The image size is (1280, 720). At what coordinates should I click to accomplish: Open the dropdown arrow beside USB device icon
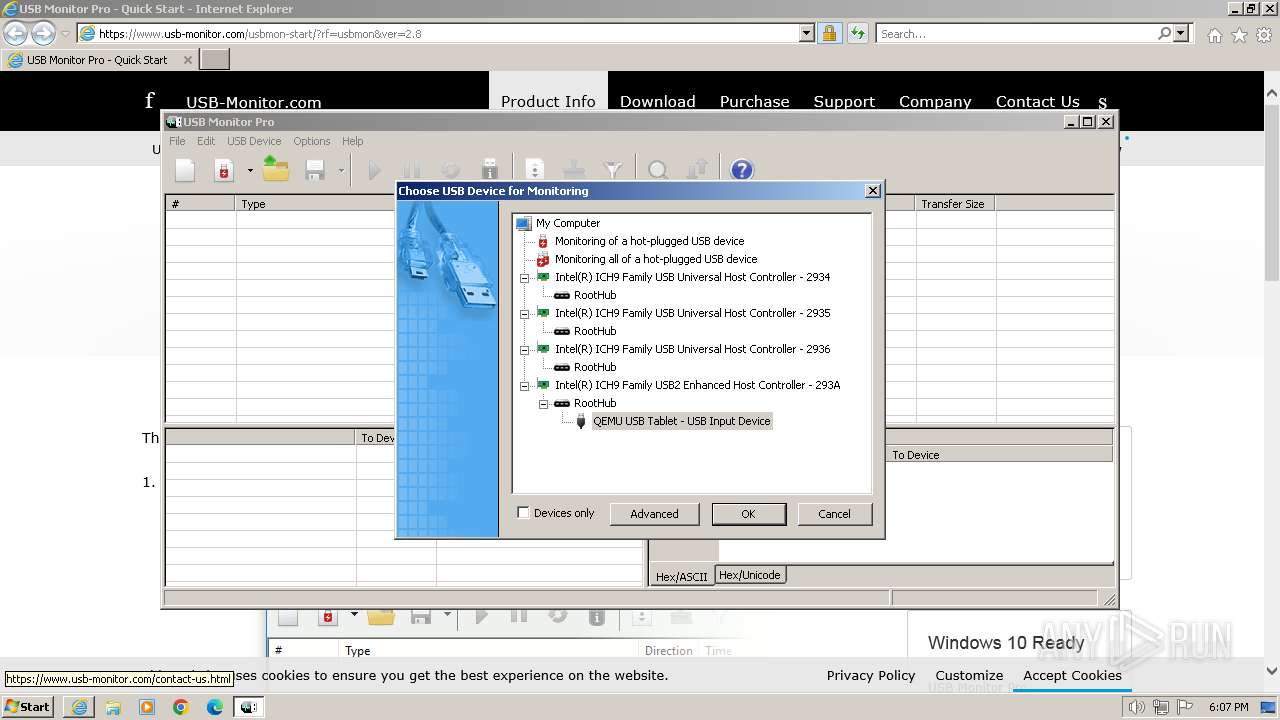tap(250, 171)
